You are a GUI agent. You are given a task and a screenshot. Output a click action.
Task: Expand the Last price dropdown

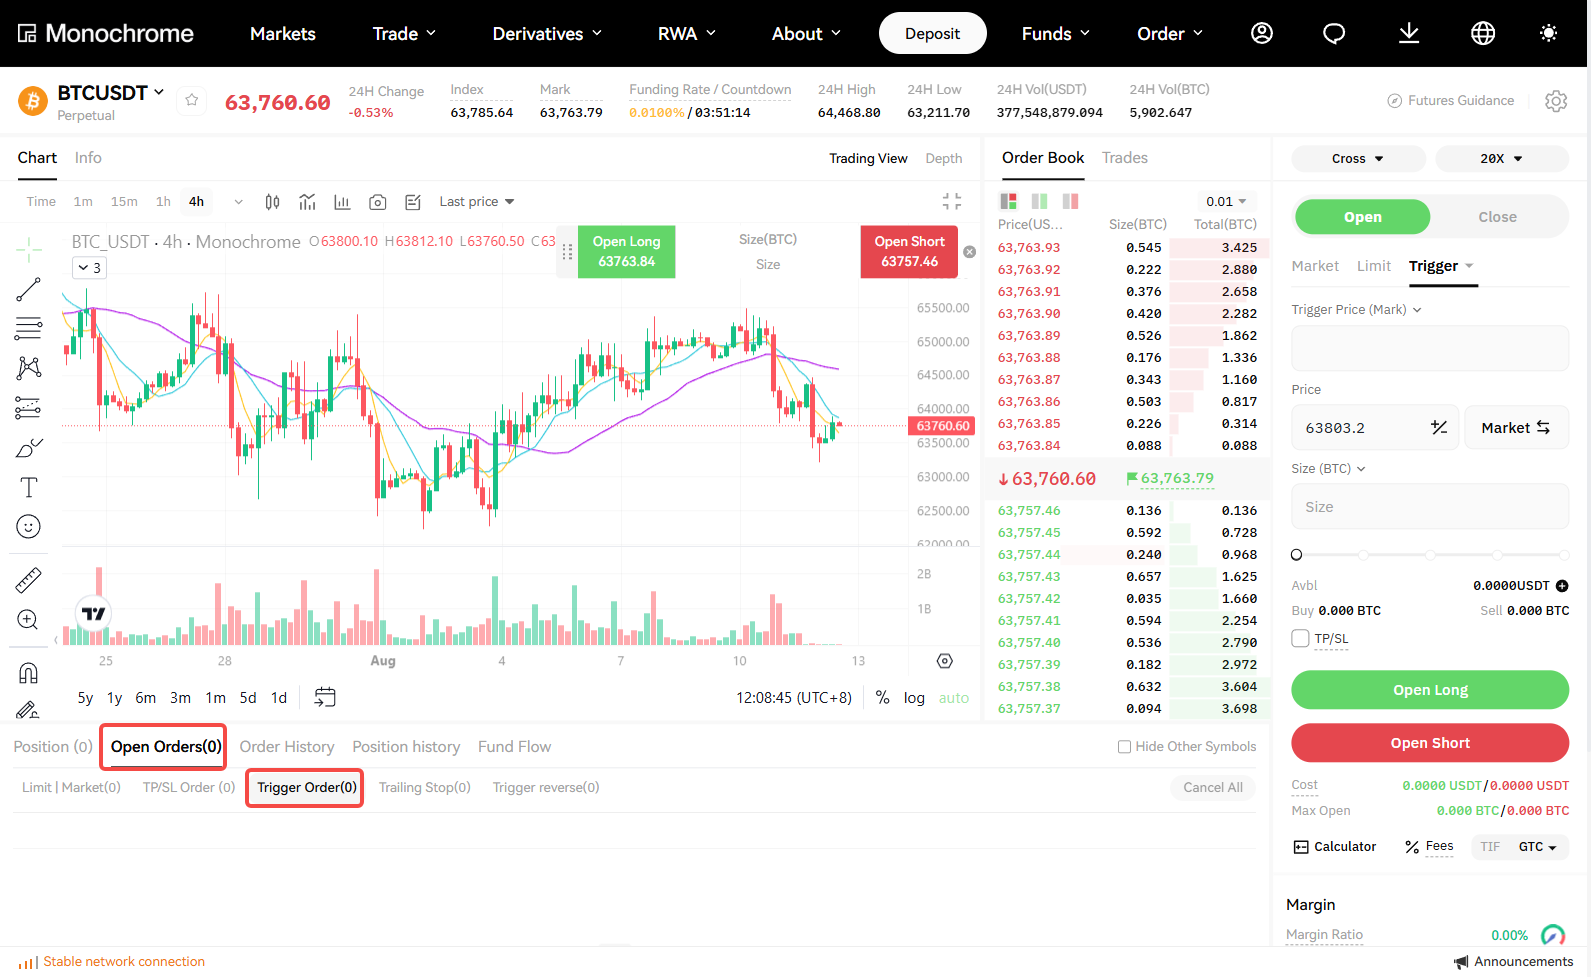[x=477, y=202]
